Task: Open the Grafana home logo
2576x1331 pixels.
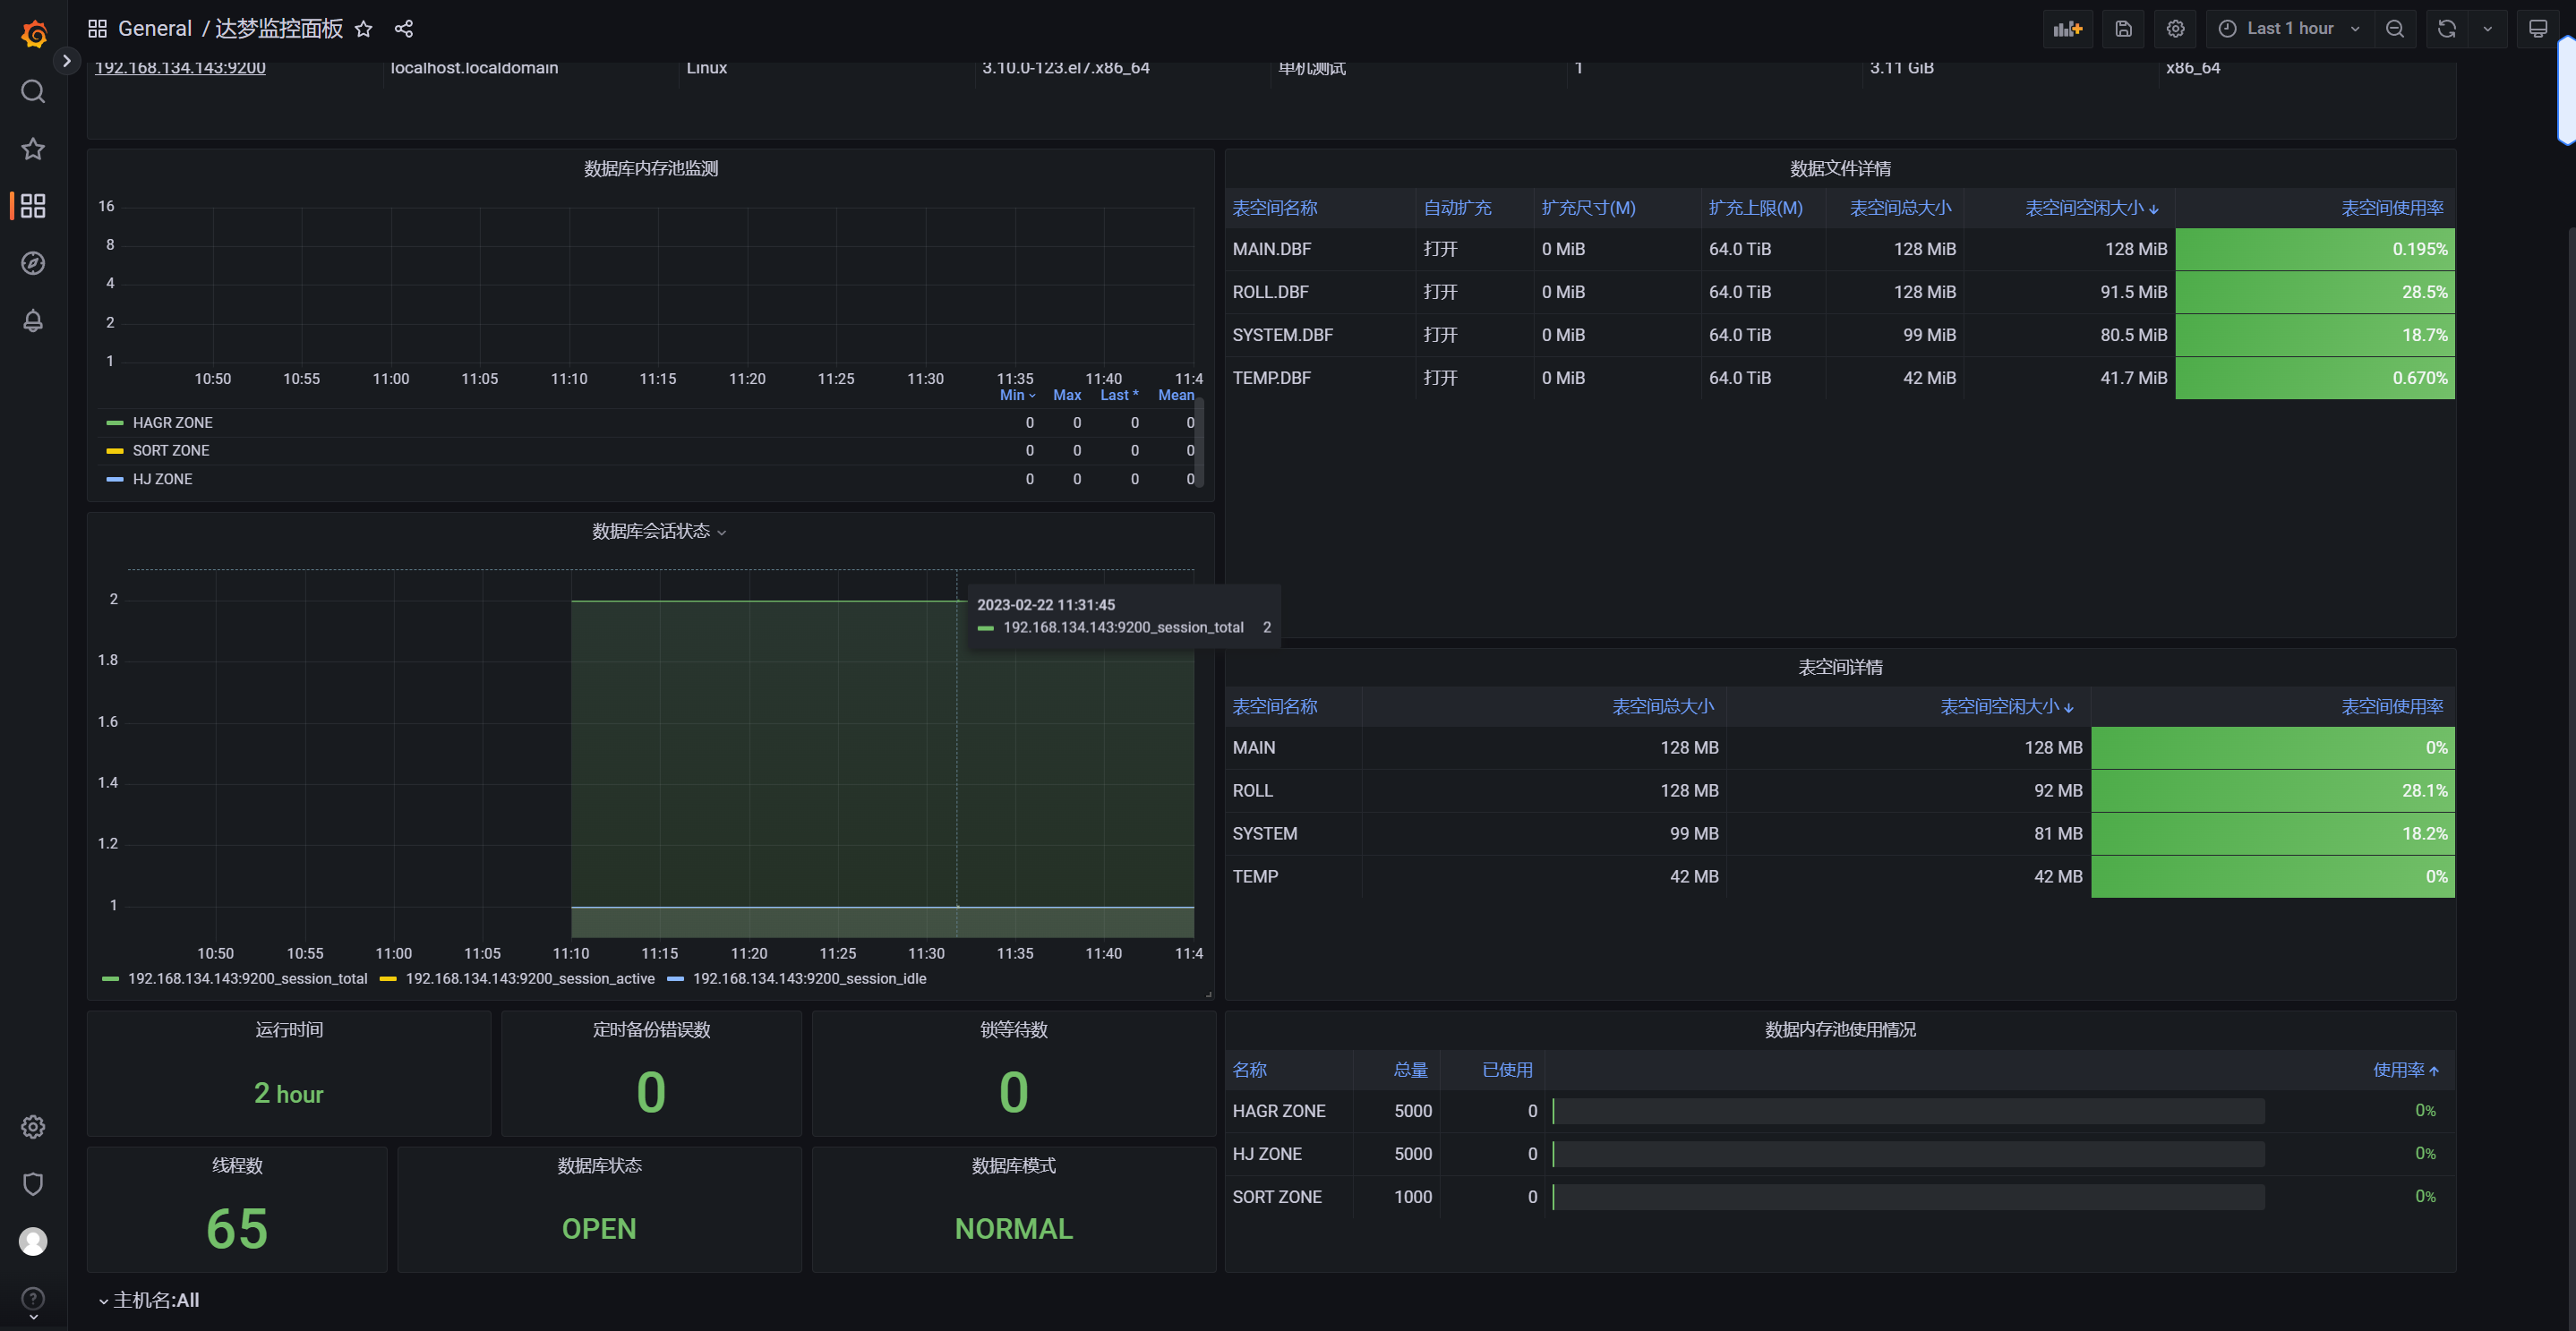Action: (33, 33)
